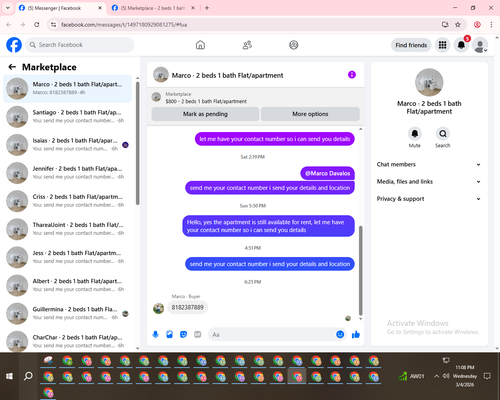Choose a GIF icon in composer
This screenshot has width=500, height=400.
tap(198, 334)
